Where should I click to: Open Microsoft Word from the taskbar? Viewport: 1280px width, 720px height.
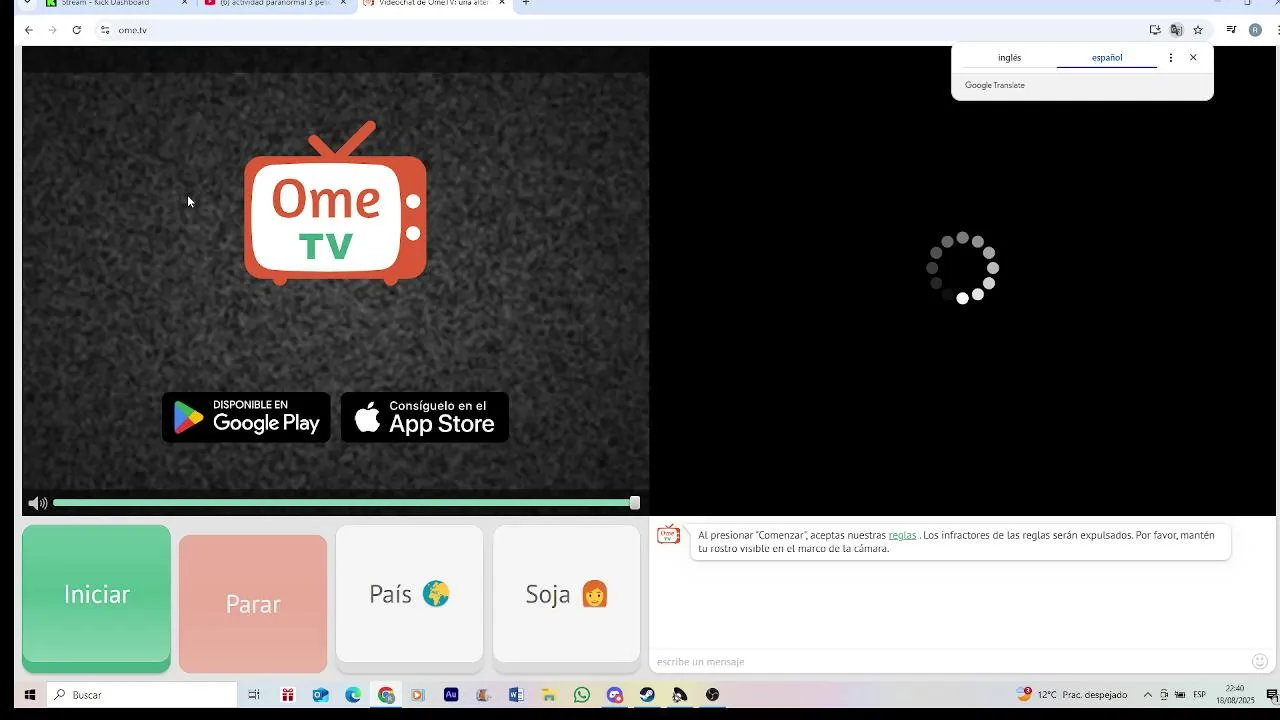click(x=516, y=695)
